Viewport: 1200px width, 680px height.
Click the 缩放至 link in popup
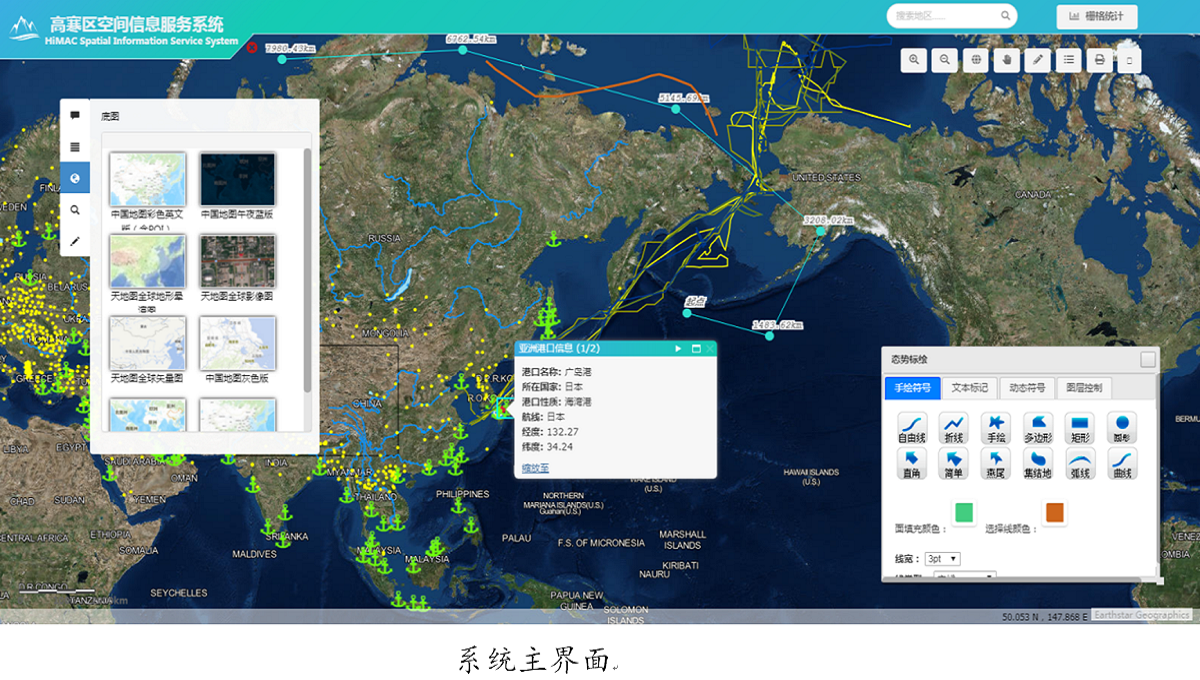(x=535, y=467)
